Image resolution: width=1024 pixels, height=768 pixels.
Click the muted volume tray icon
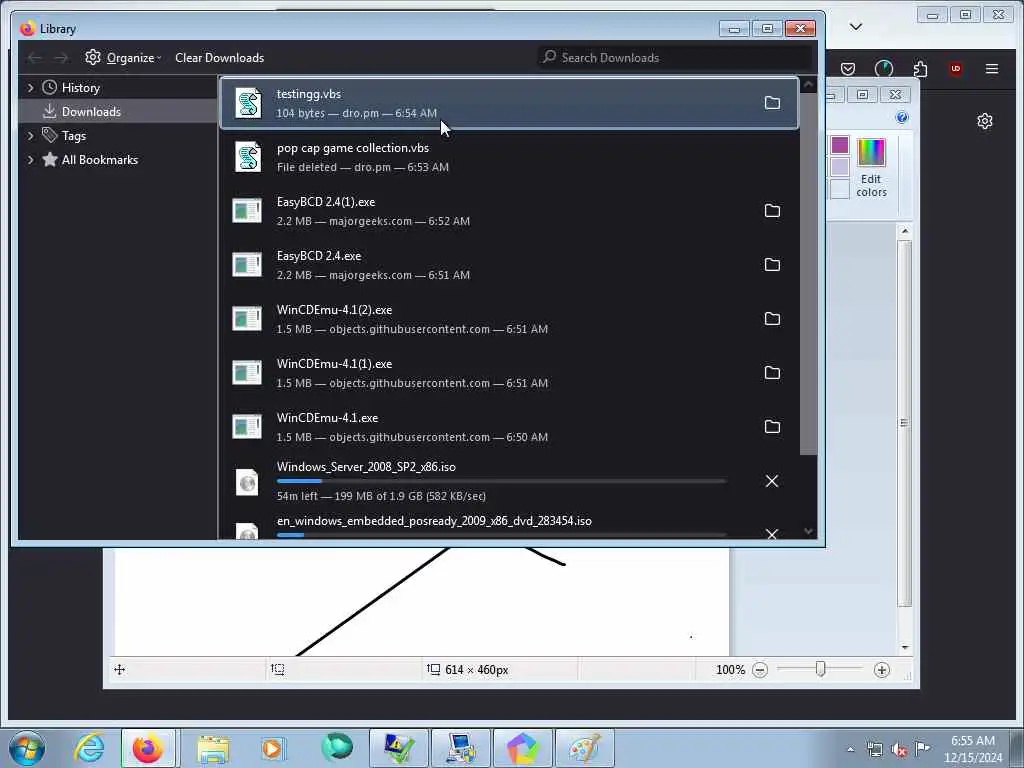click(x=899, y=750)
